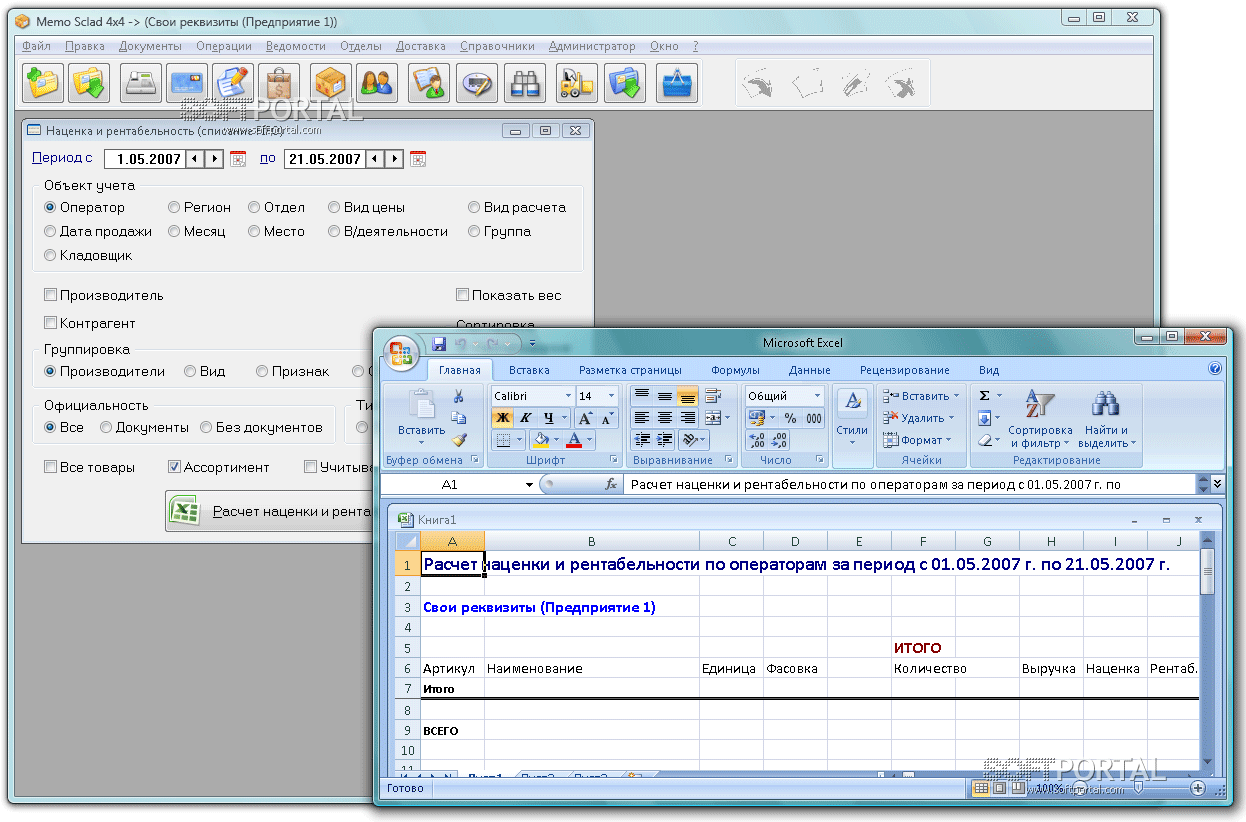Switch to the Формулы ribbon tab
1246x822 pixels.
735,370
